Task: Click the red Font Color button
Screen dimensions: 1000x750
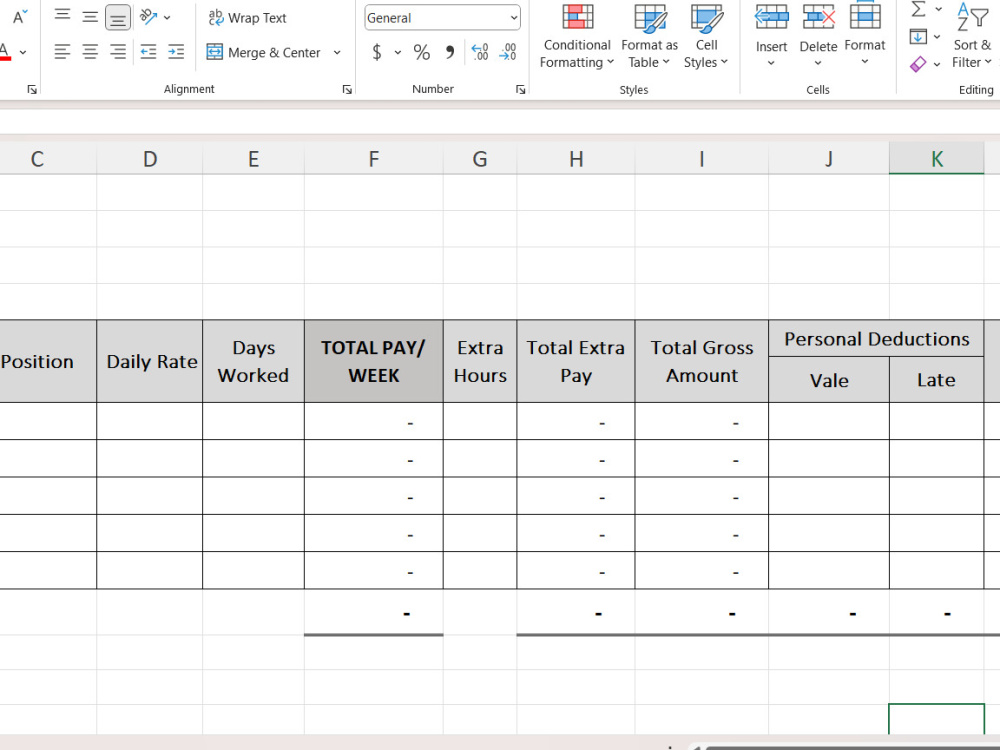Action: pos(5,52)
